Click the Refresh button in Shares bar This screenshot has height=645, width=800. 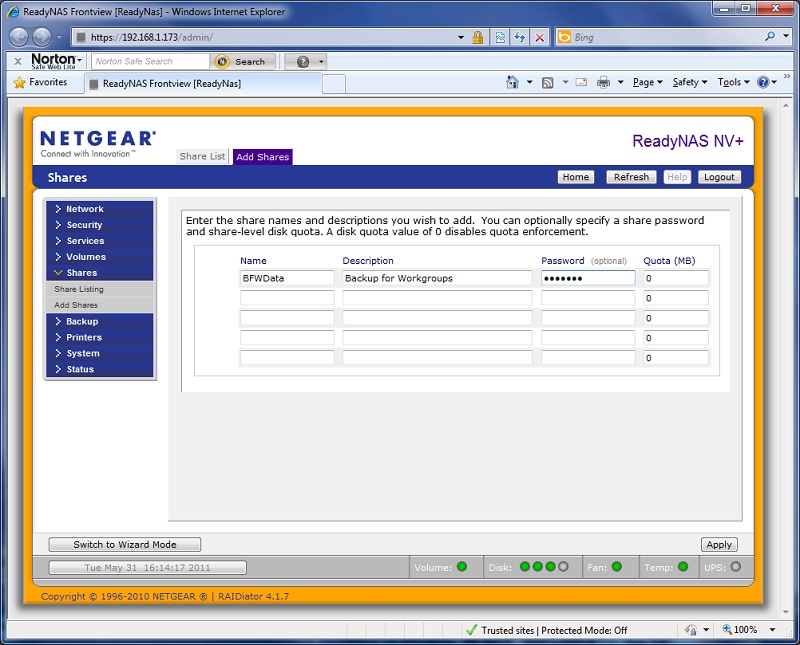pyautogui.click(x=631, y=177)
